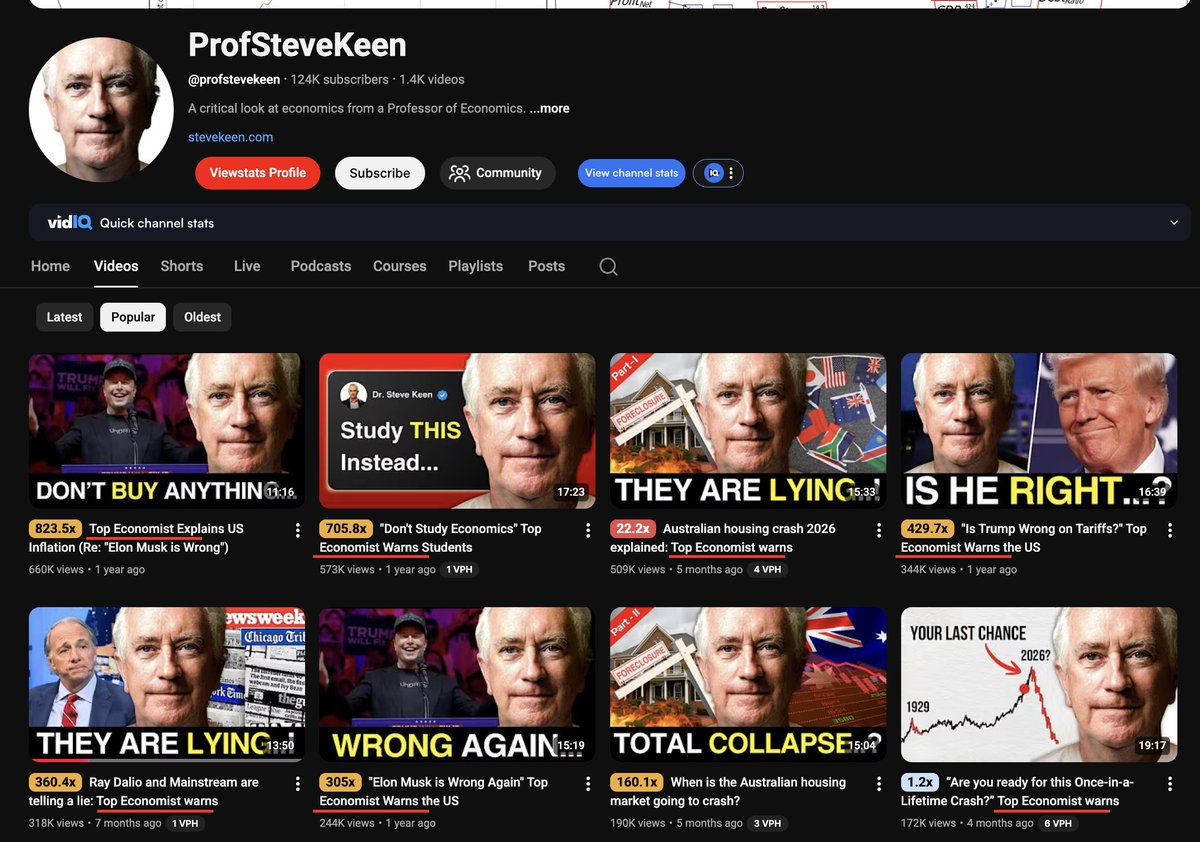Switch to the Live tab

coord(247,266)
